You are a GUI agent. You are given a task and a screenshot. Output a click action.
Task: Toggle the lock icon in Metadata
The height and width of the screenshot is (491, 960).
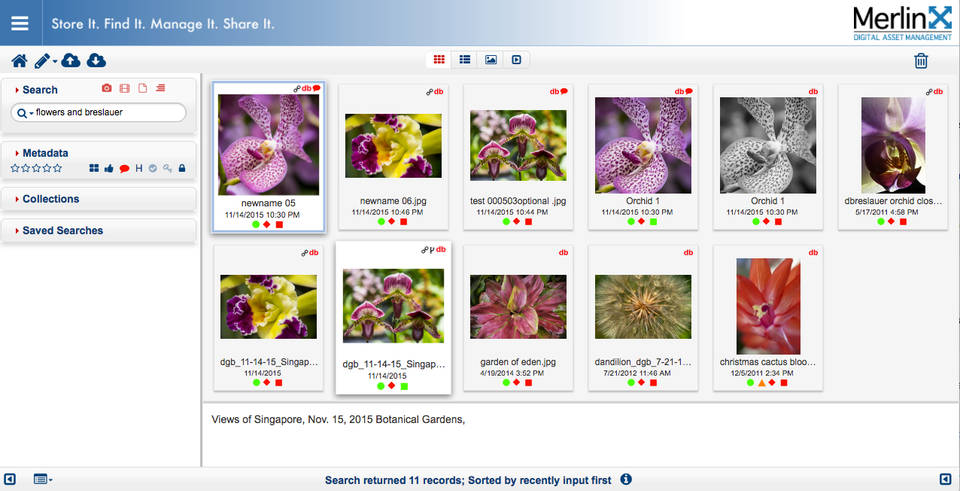[x=182, y=168]
